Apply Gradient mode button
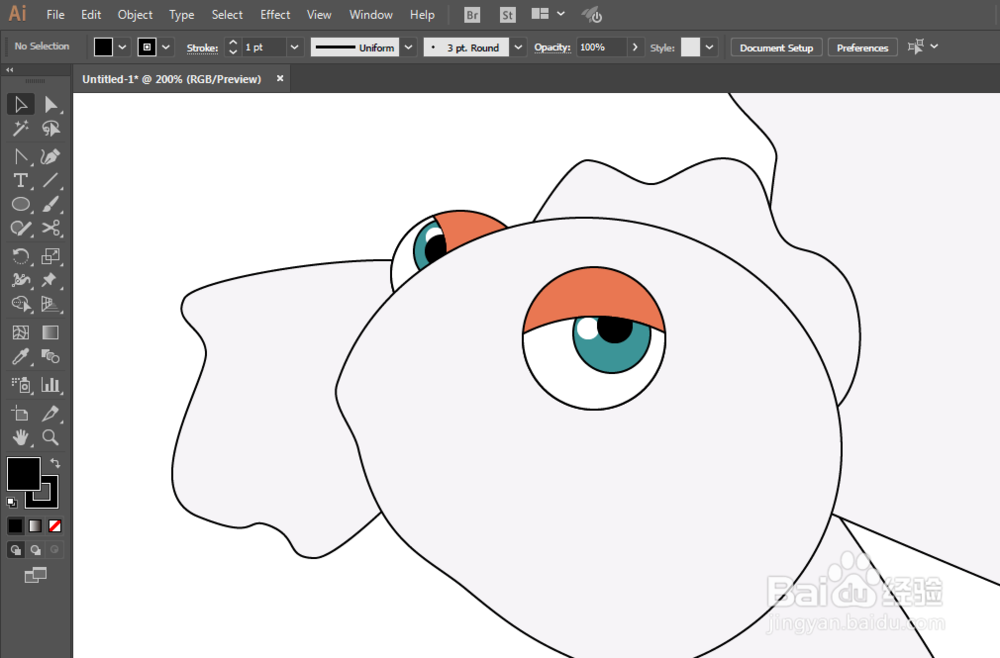 pyautogui.click(x=35, y=526)
